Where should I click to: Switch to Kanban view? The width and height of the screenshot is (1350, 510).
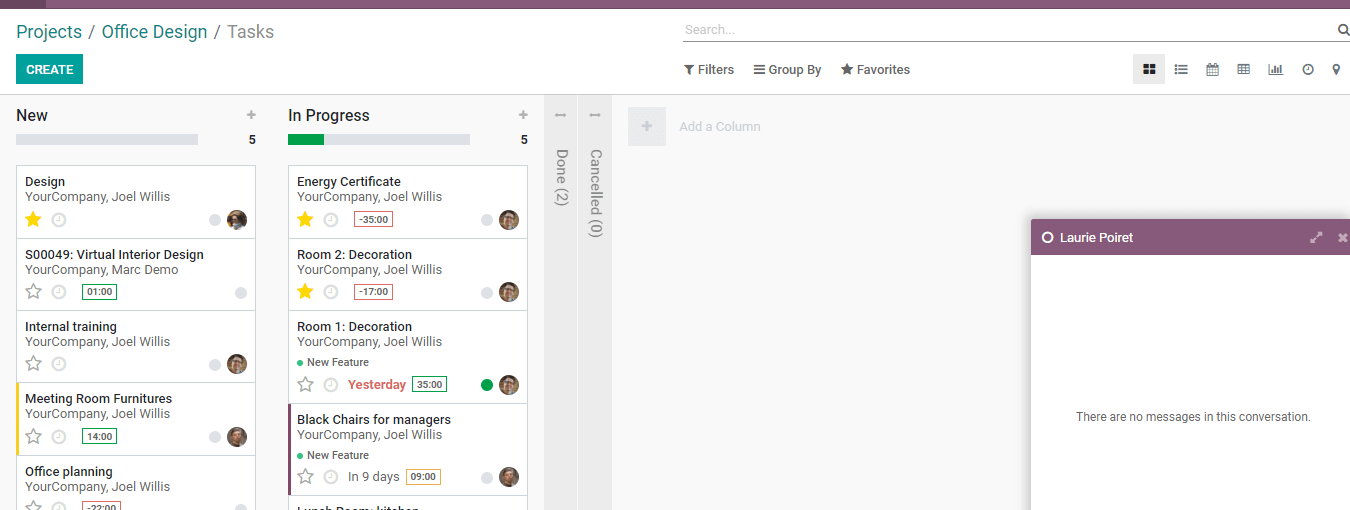click(1149, 69)
